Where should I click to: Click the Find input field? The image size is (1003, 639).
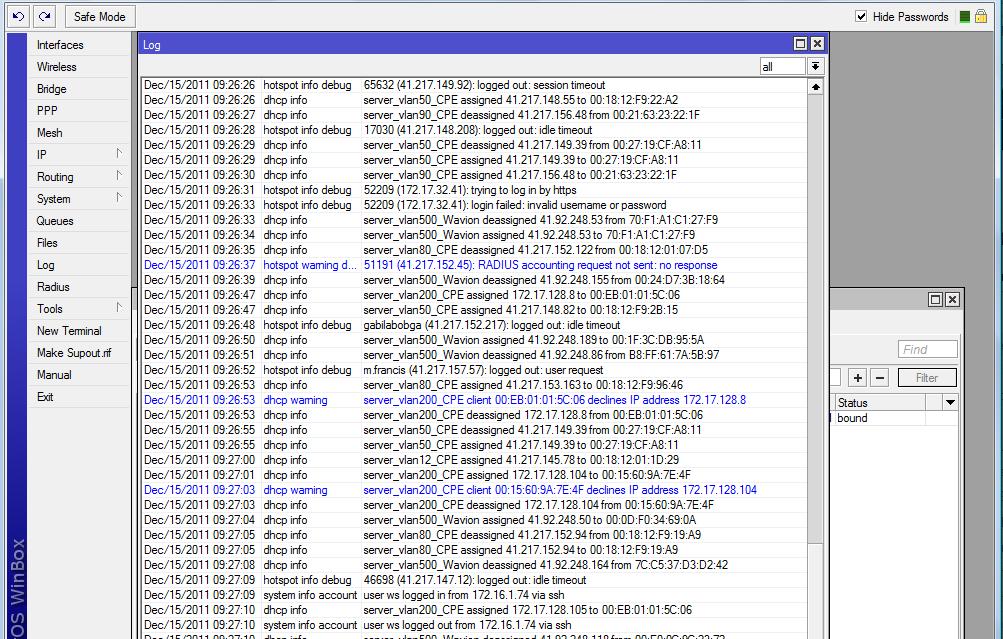pyautogui.click(x=926, y=348)
